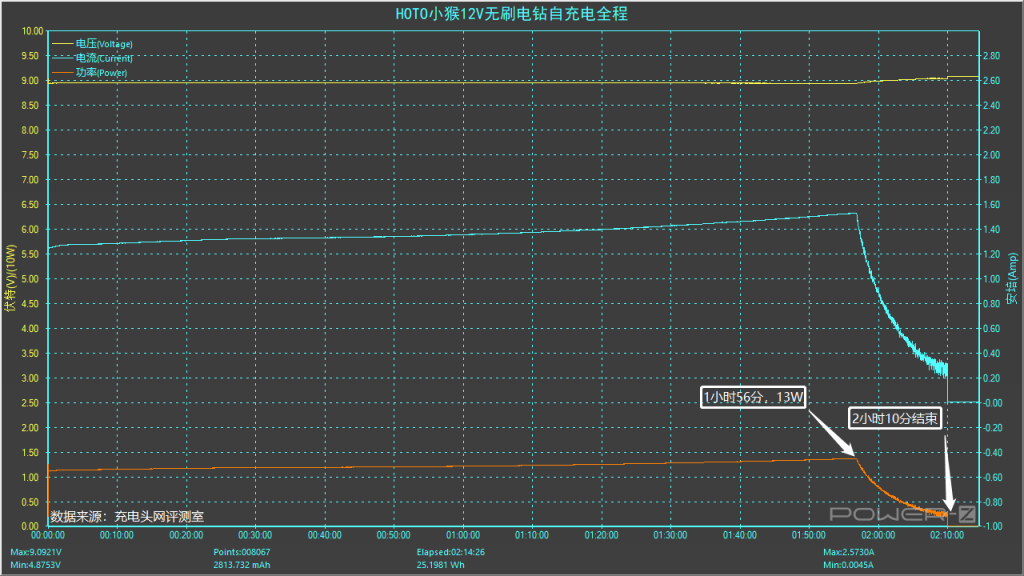
Task: Click the 安培(Amp) axis label
Action: (x=1012, y=279)
